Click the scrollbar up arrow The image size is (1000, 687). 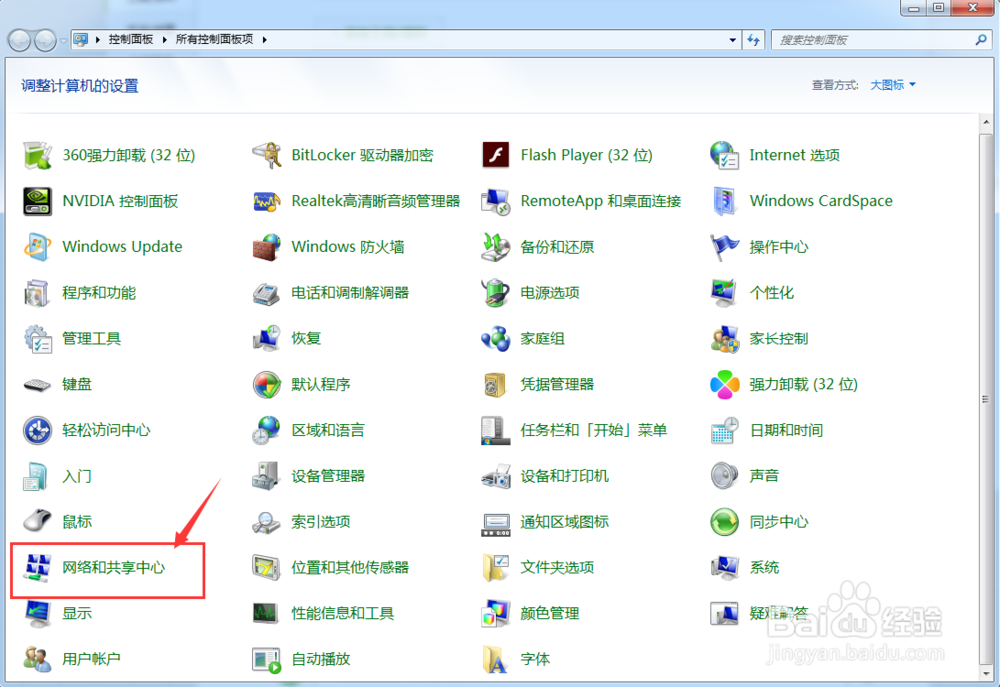[x=986, y=122]
